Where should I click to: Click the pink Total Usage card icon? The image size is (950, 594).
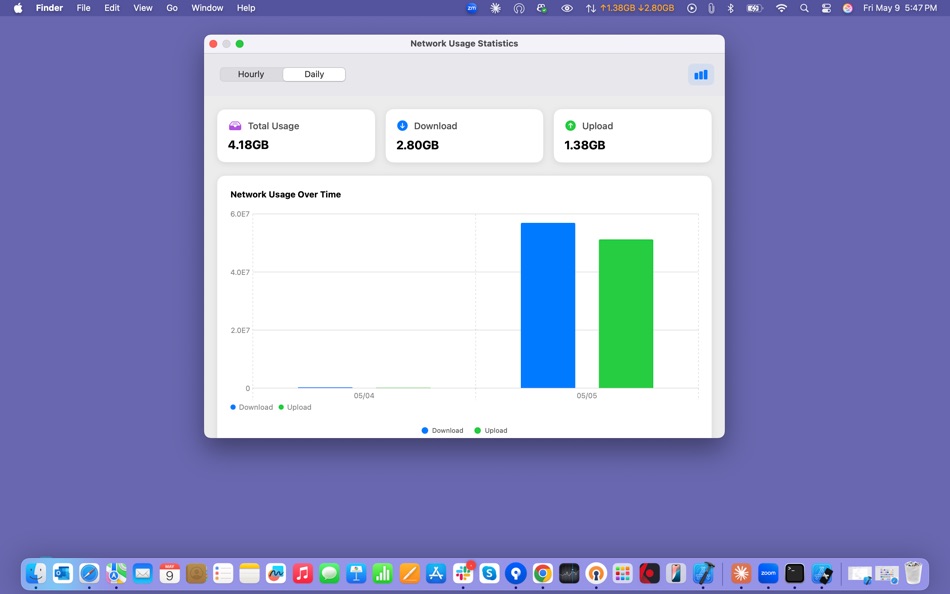tap(234, 126)
